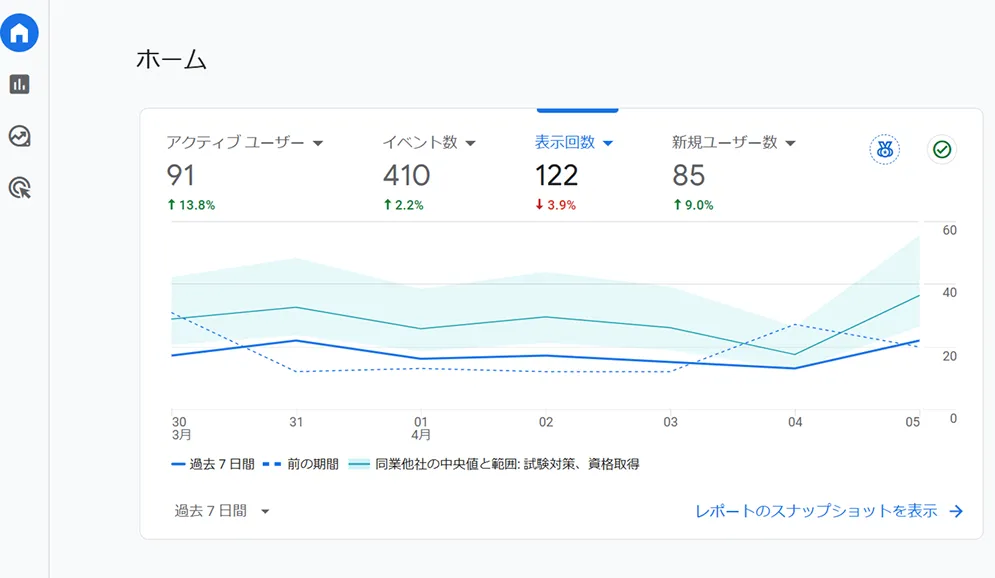
Task: Click the dashed medal benchmarking icon
Action: tap(884, 148)
